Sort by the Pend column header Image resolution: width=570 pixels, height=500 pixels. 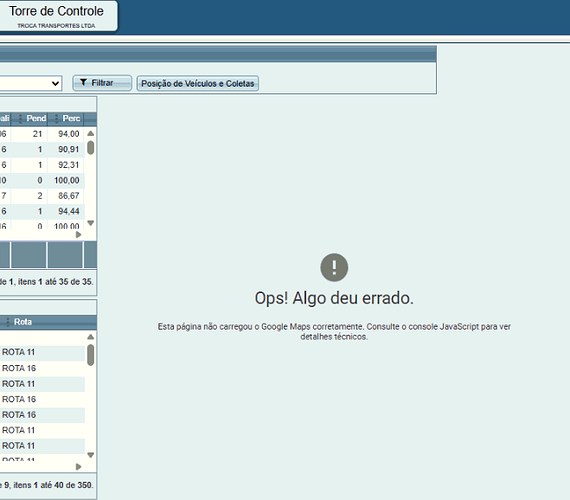pos(36,118)
